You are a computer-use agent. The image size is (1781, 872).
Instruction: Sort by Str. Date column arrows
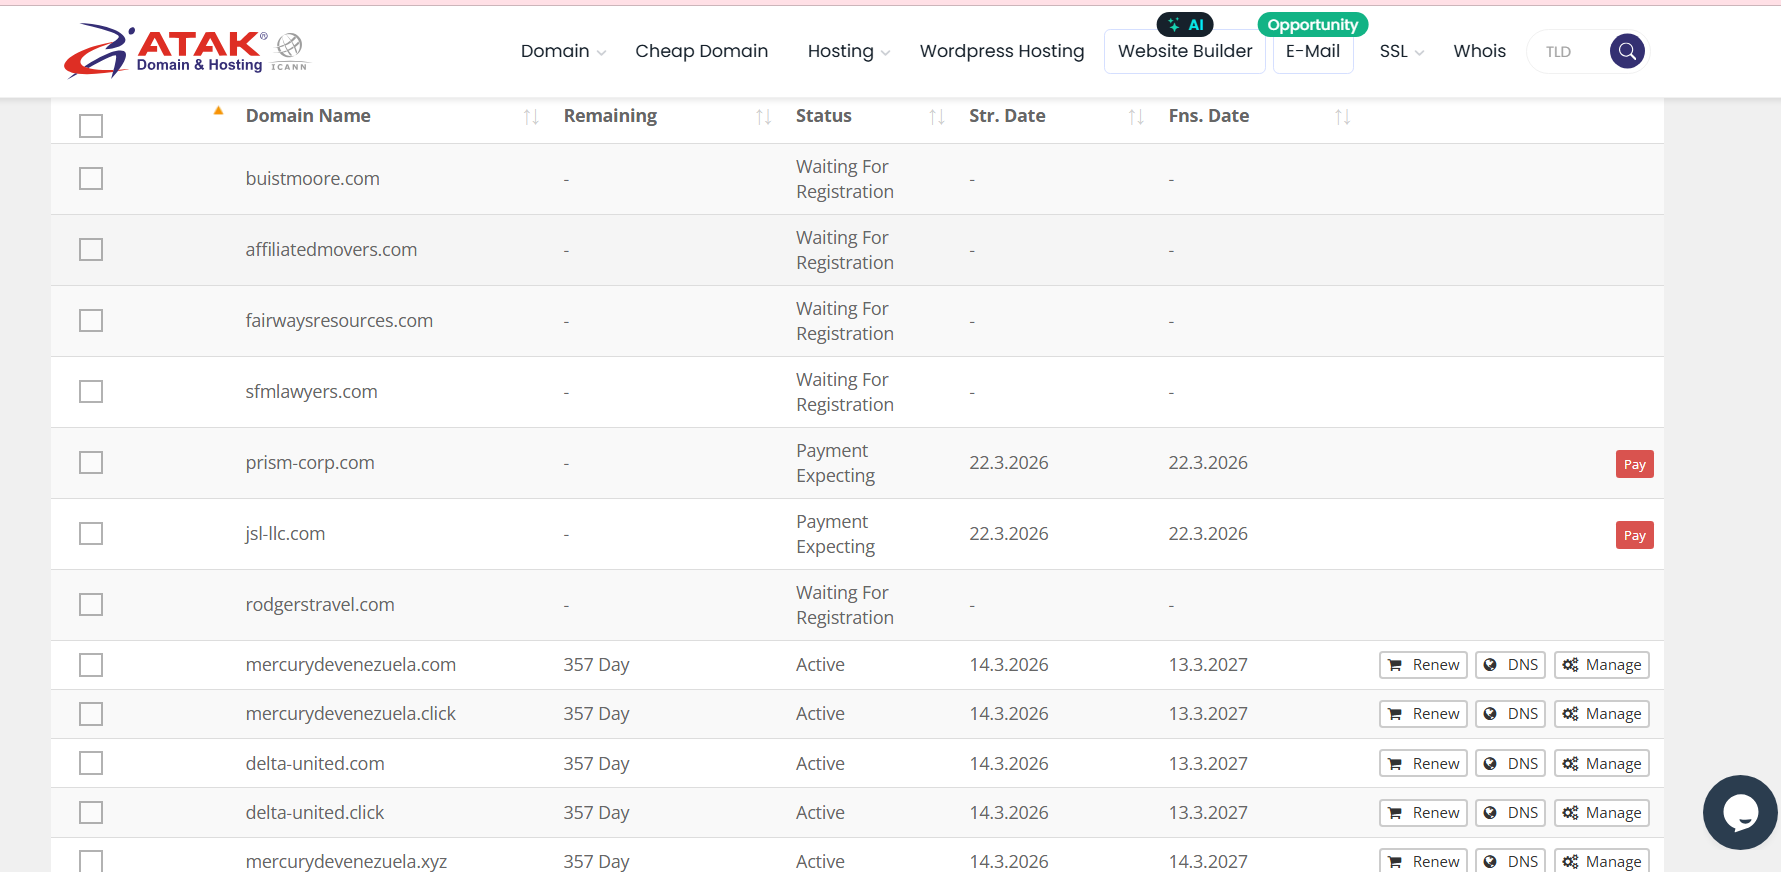click(1135, 117)
